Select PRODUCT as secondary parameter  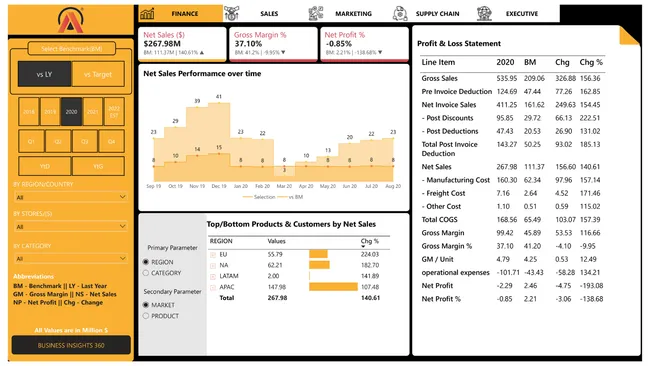(x=146, y=316)
